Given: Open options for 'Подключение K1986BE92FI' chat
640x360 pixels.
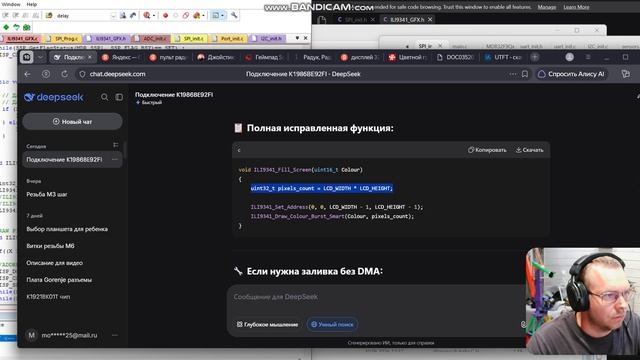Looking at the screenshot, I should [115, 160].
